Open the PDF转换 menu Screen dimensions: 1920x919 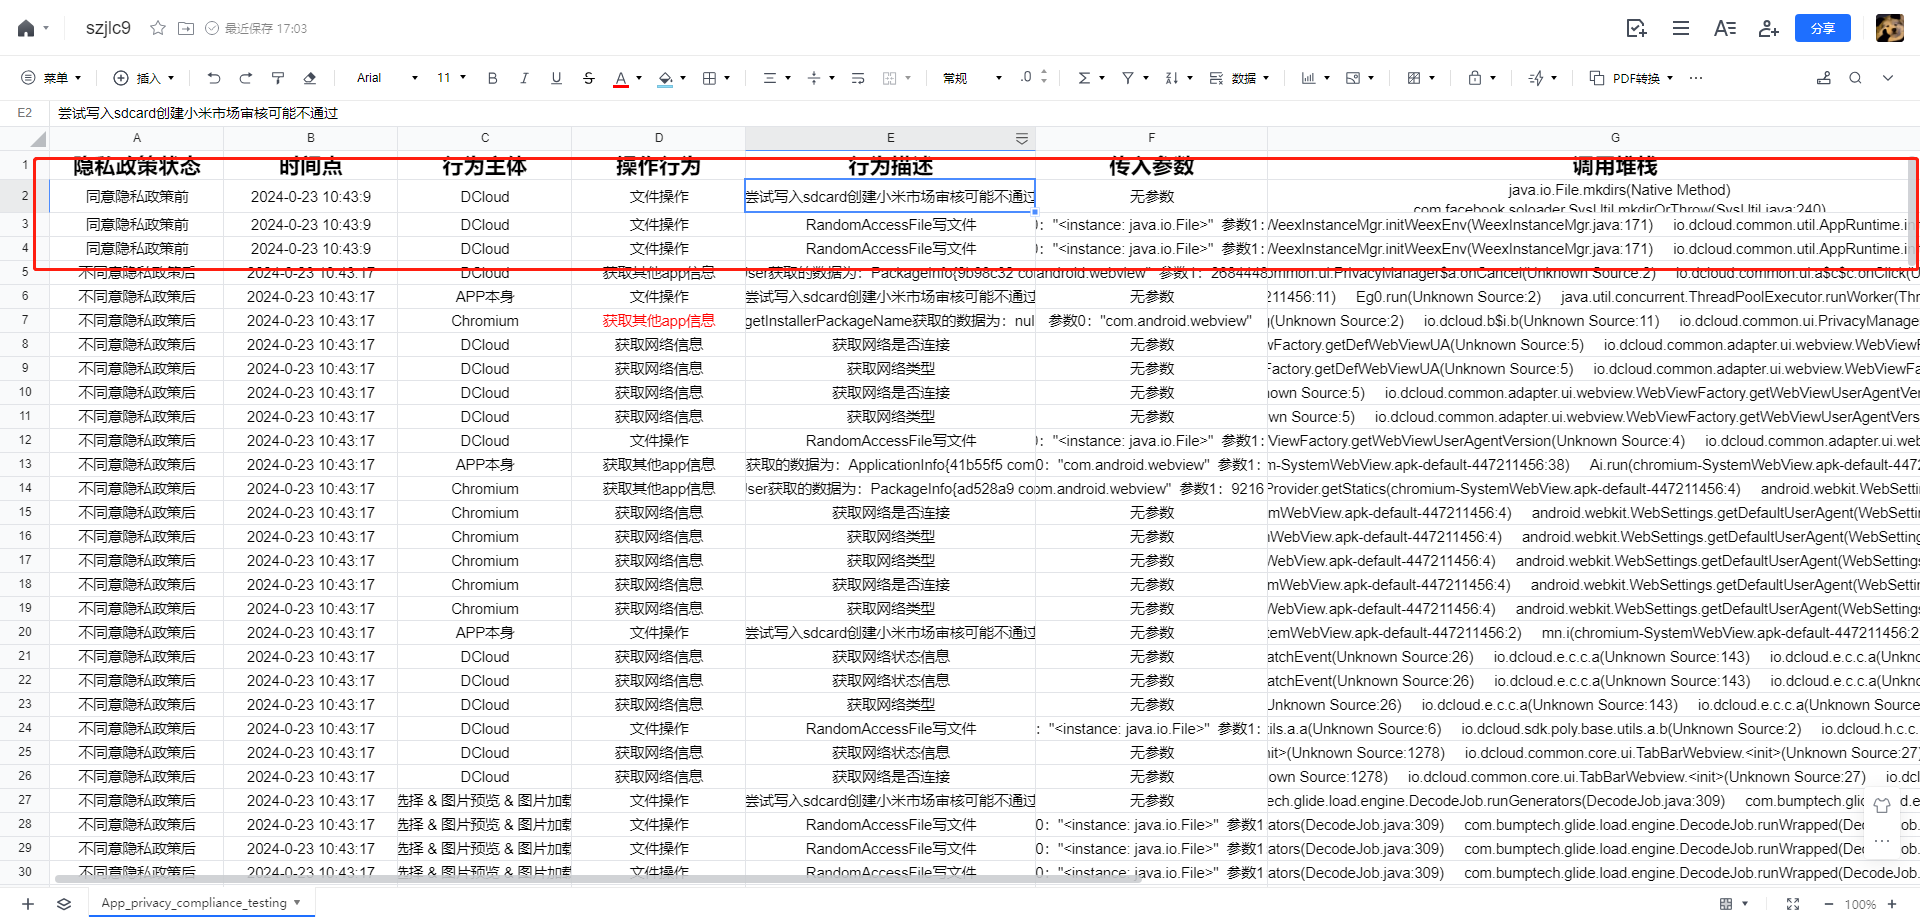[1631, 78]
